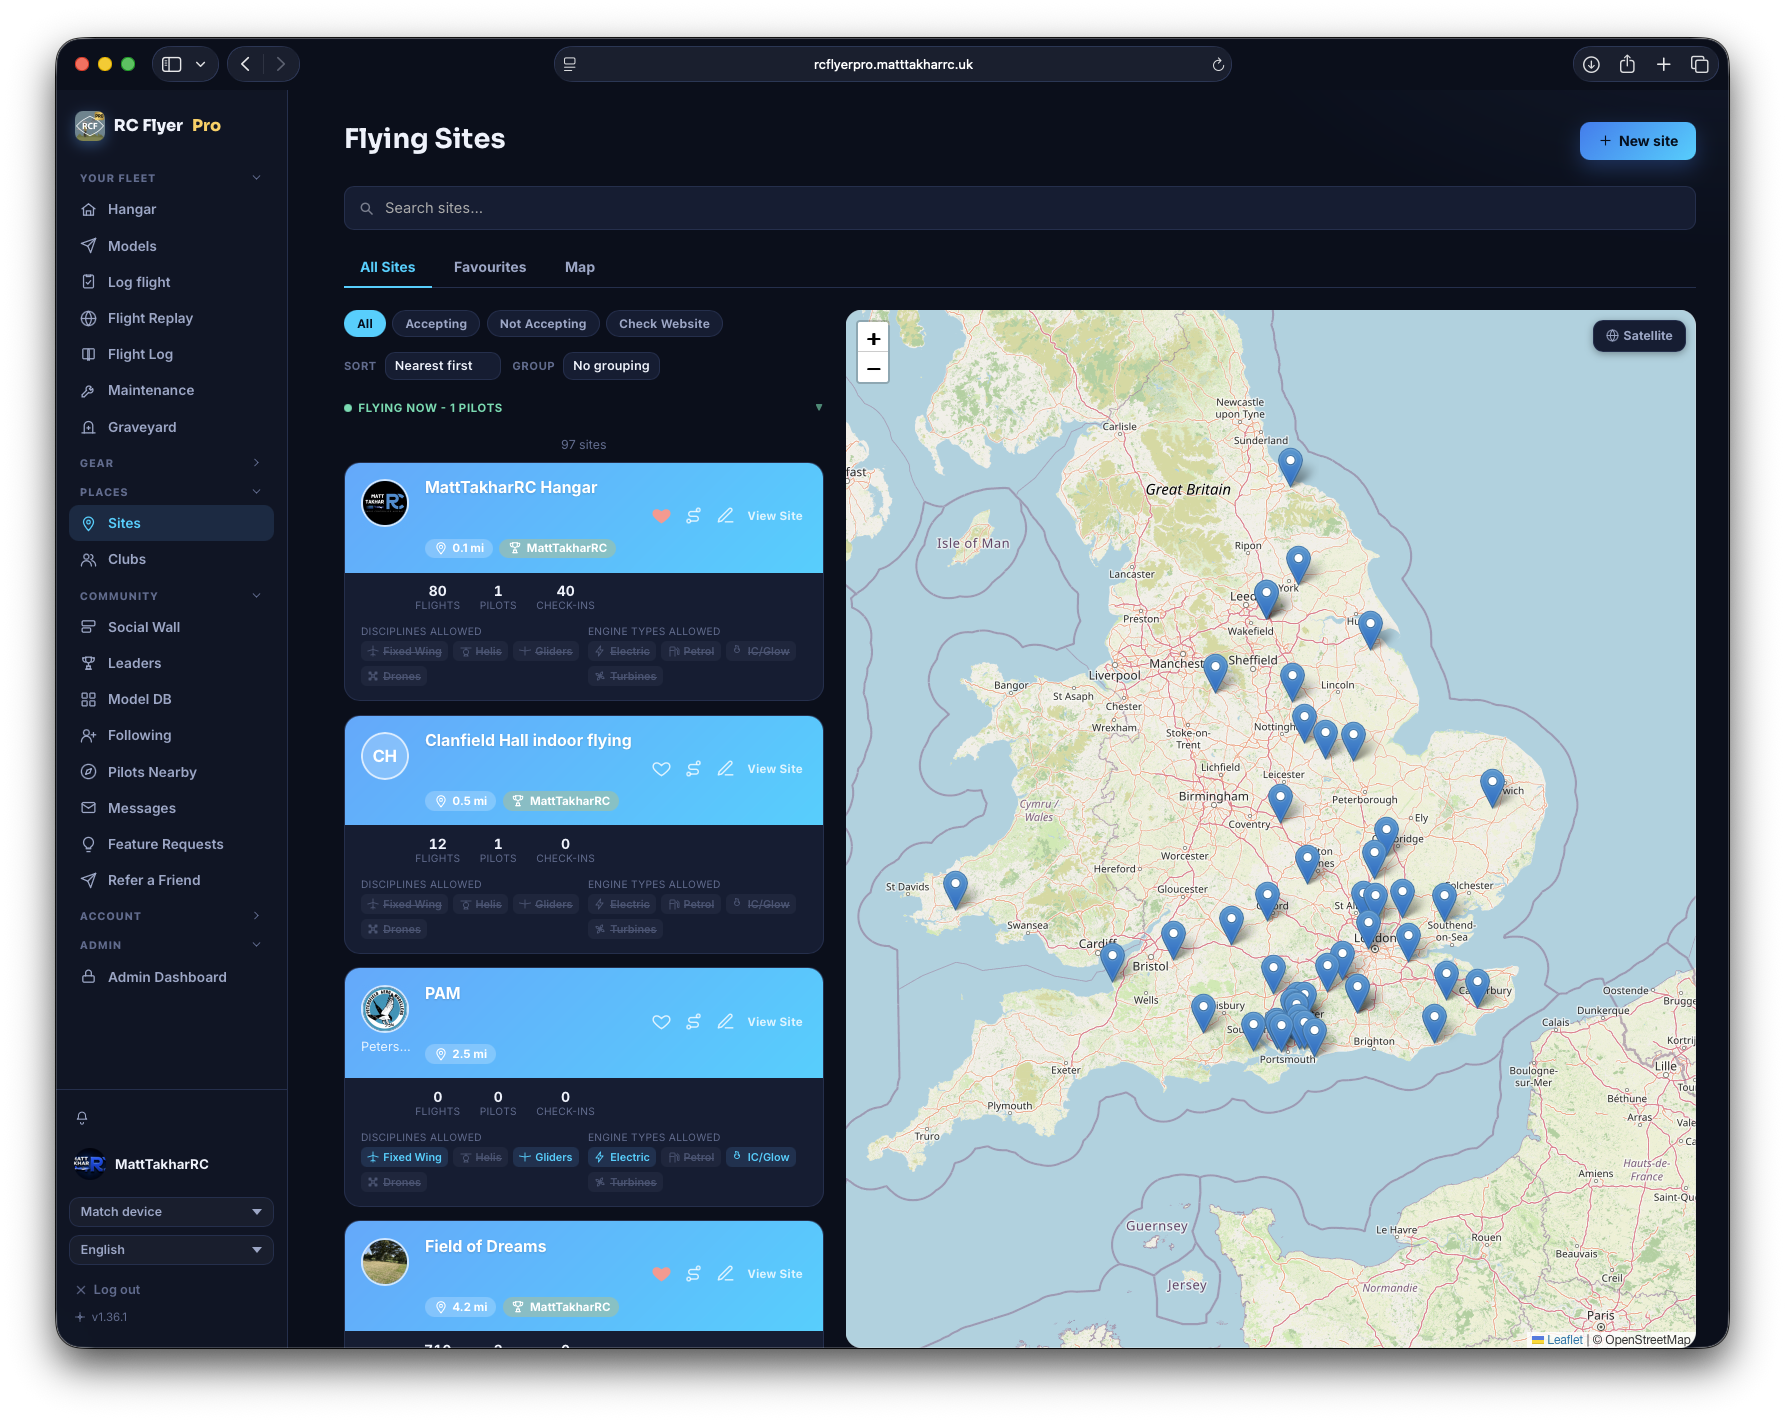Collapse the Community section
The image size is (1785, 1422).
tap(171, 596)
